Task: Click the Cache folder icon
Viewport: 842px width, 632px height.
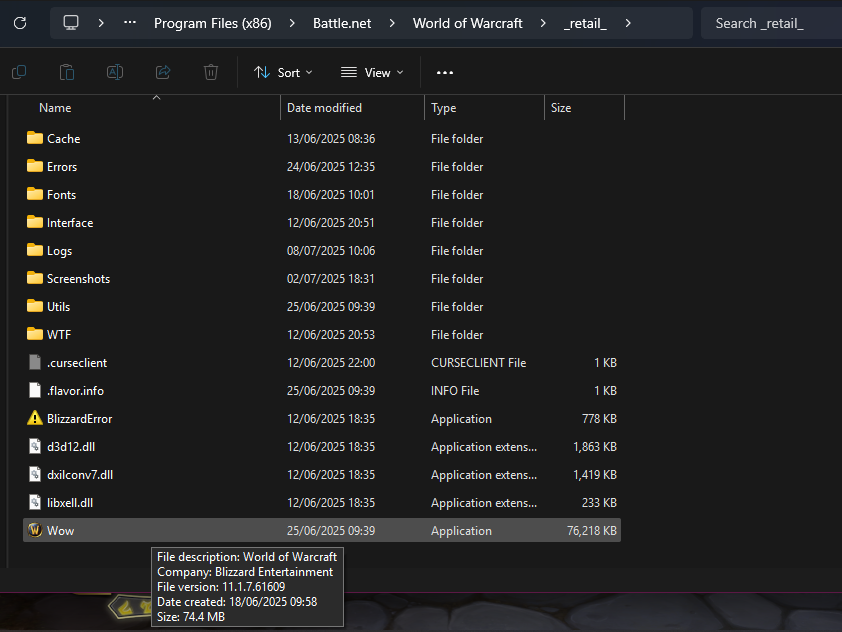Action: click(x=35, y=138)
